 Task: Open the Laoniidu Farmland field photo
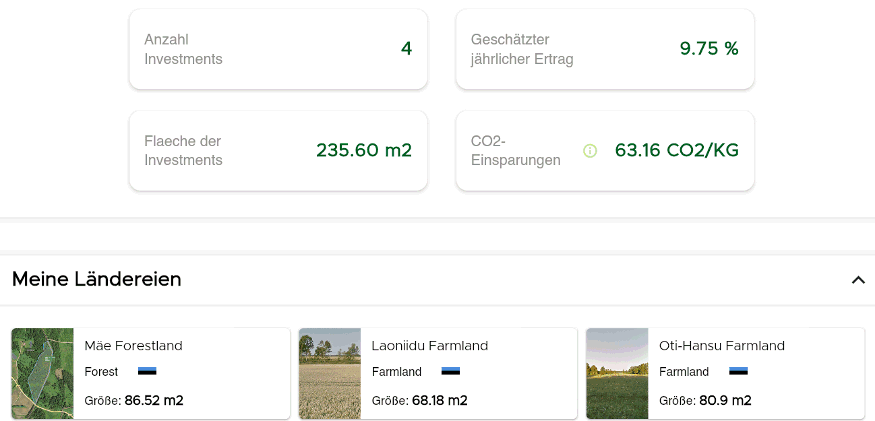[330, 373]
